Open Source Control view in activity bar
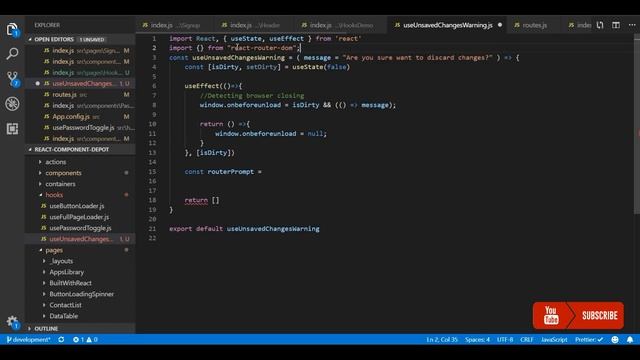The image size is (640, 360). [13, 78]
